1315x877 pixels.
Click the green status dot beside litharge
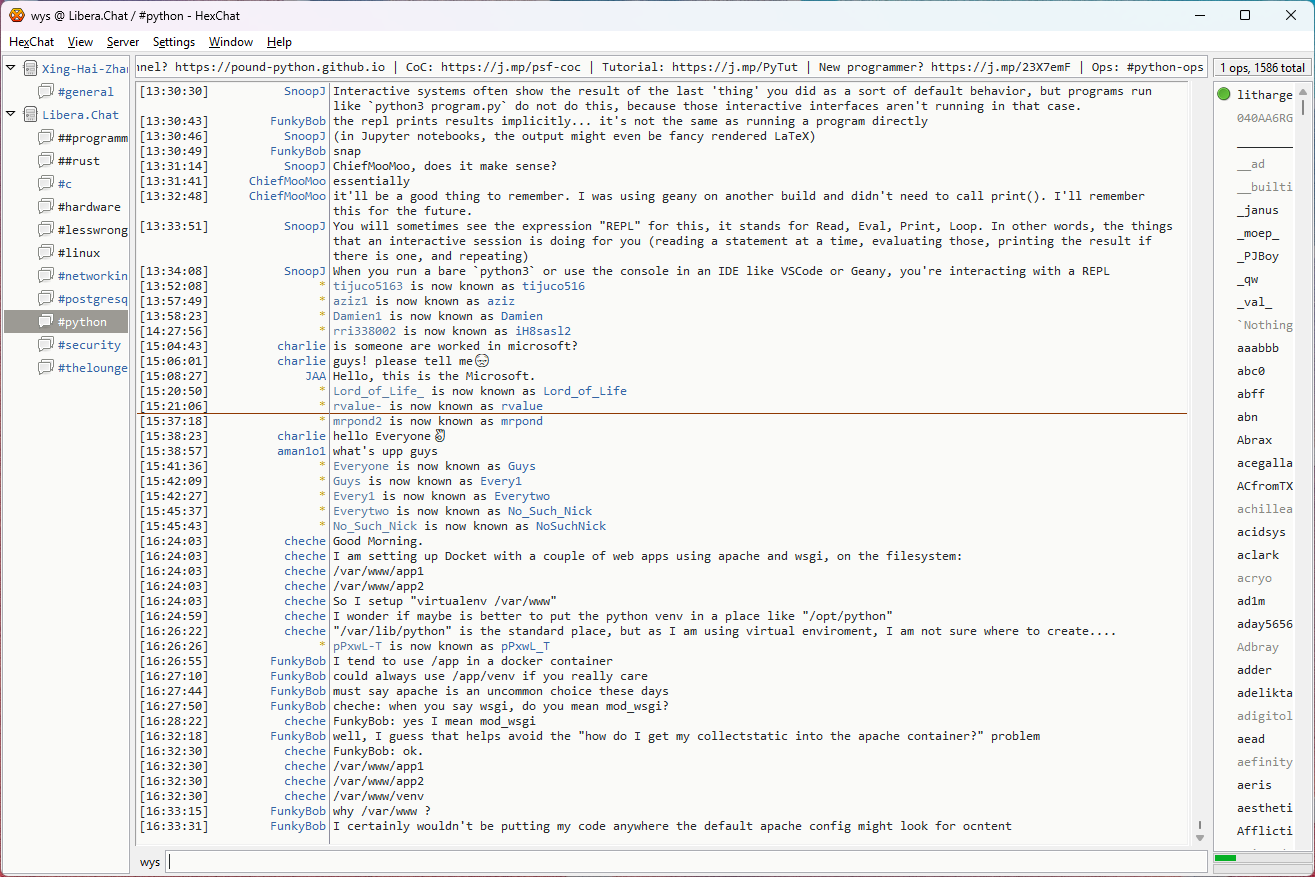pos(1223,95)
